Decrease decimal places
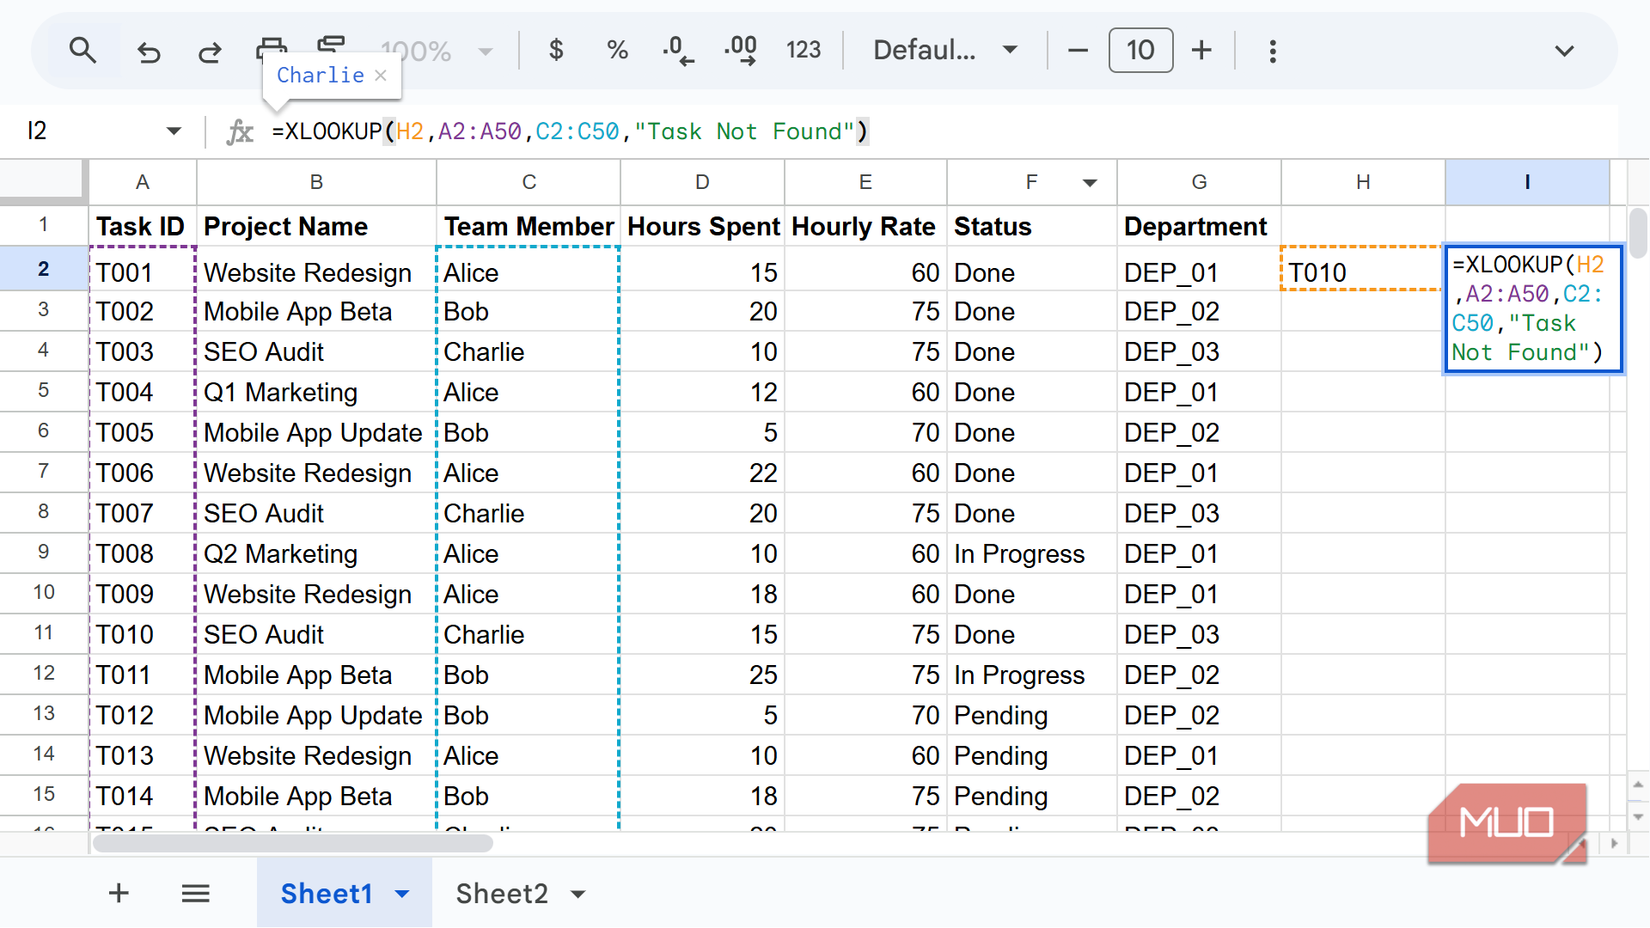The image size is (1650, 928). coord(678,50)
